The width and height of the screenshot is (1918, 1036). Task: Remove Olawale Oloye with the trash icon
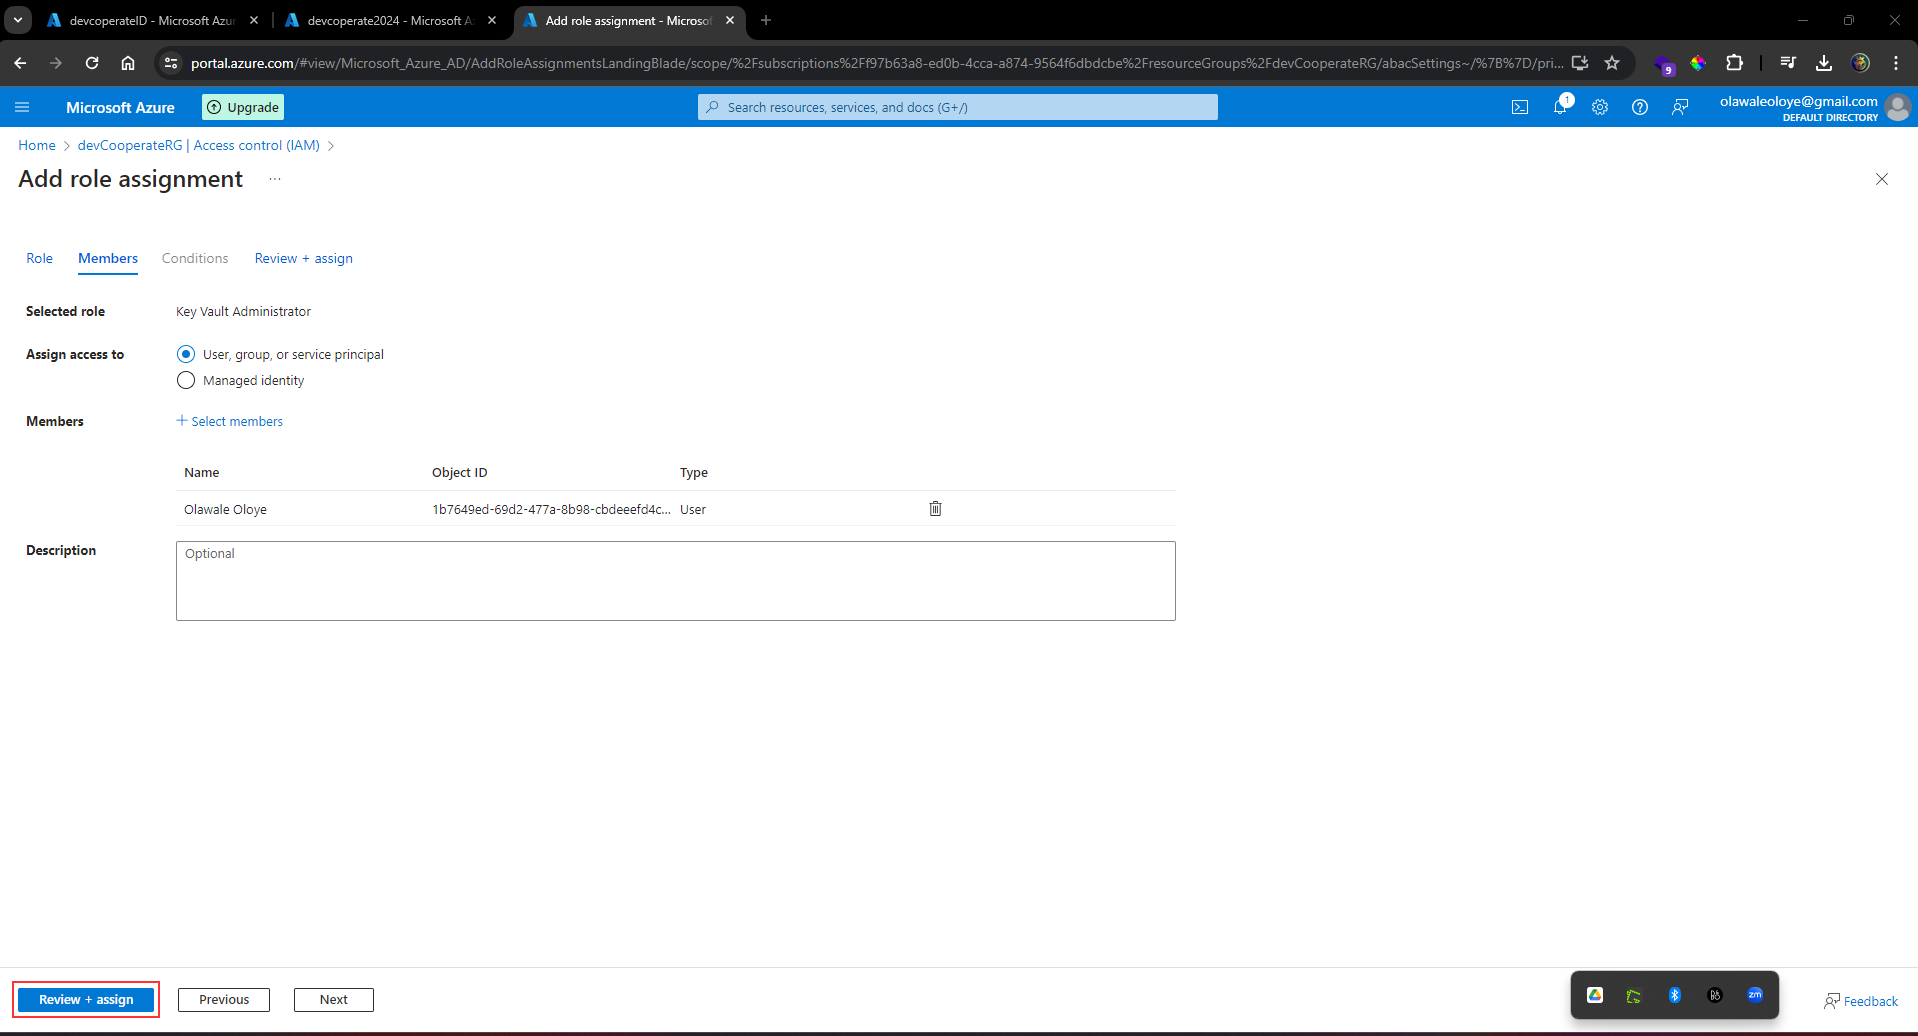click(936, 509)
